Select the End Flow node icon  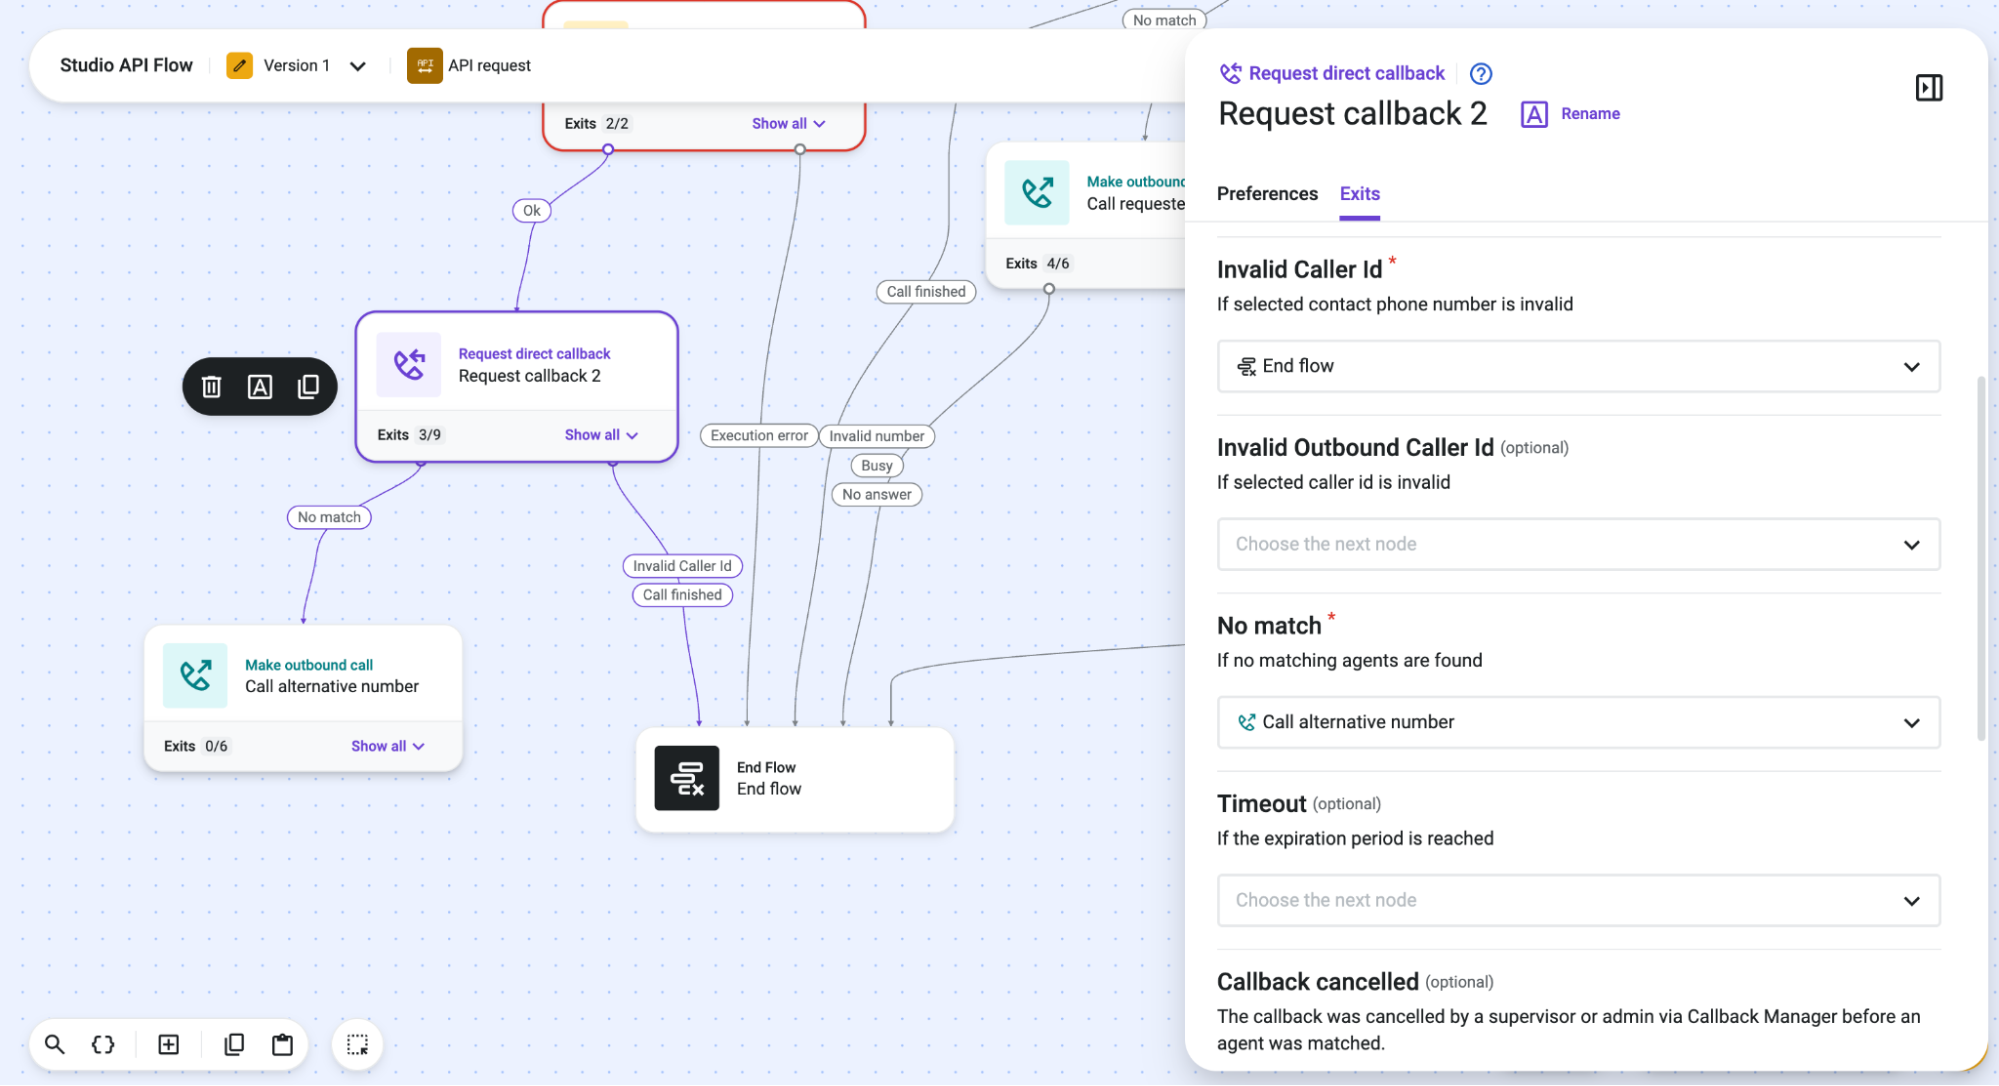[686, 778]
